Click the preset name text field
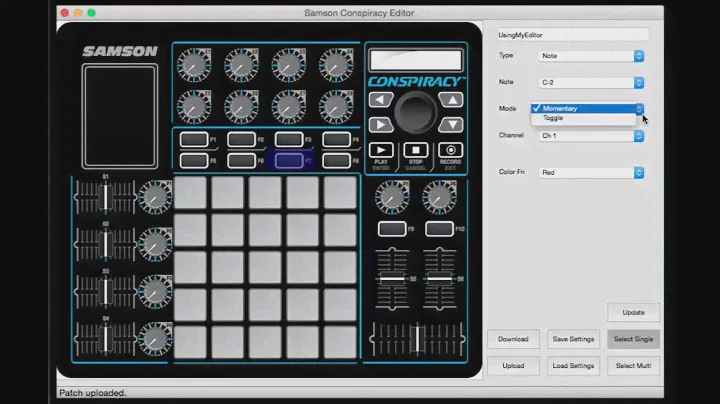720x404 pixels. pos(573,34)
